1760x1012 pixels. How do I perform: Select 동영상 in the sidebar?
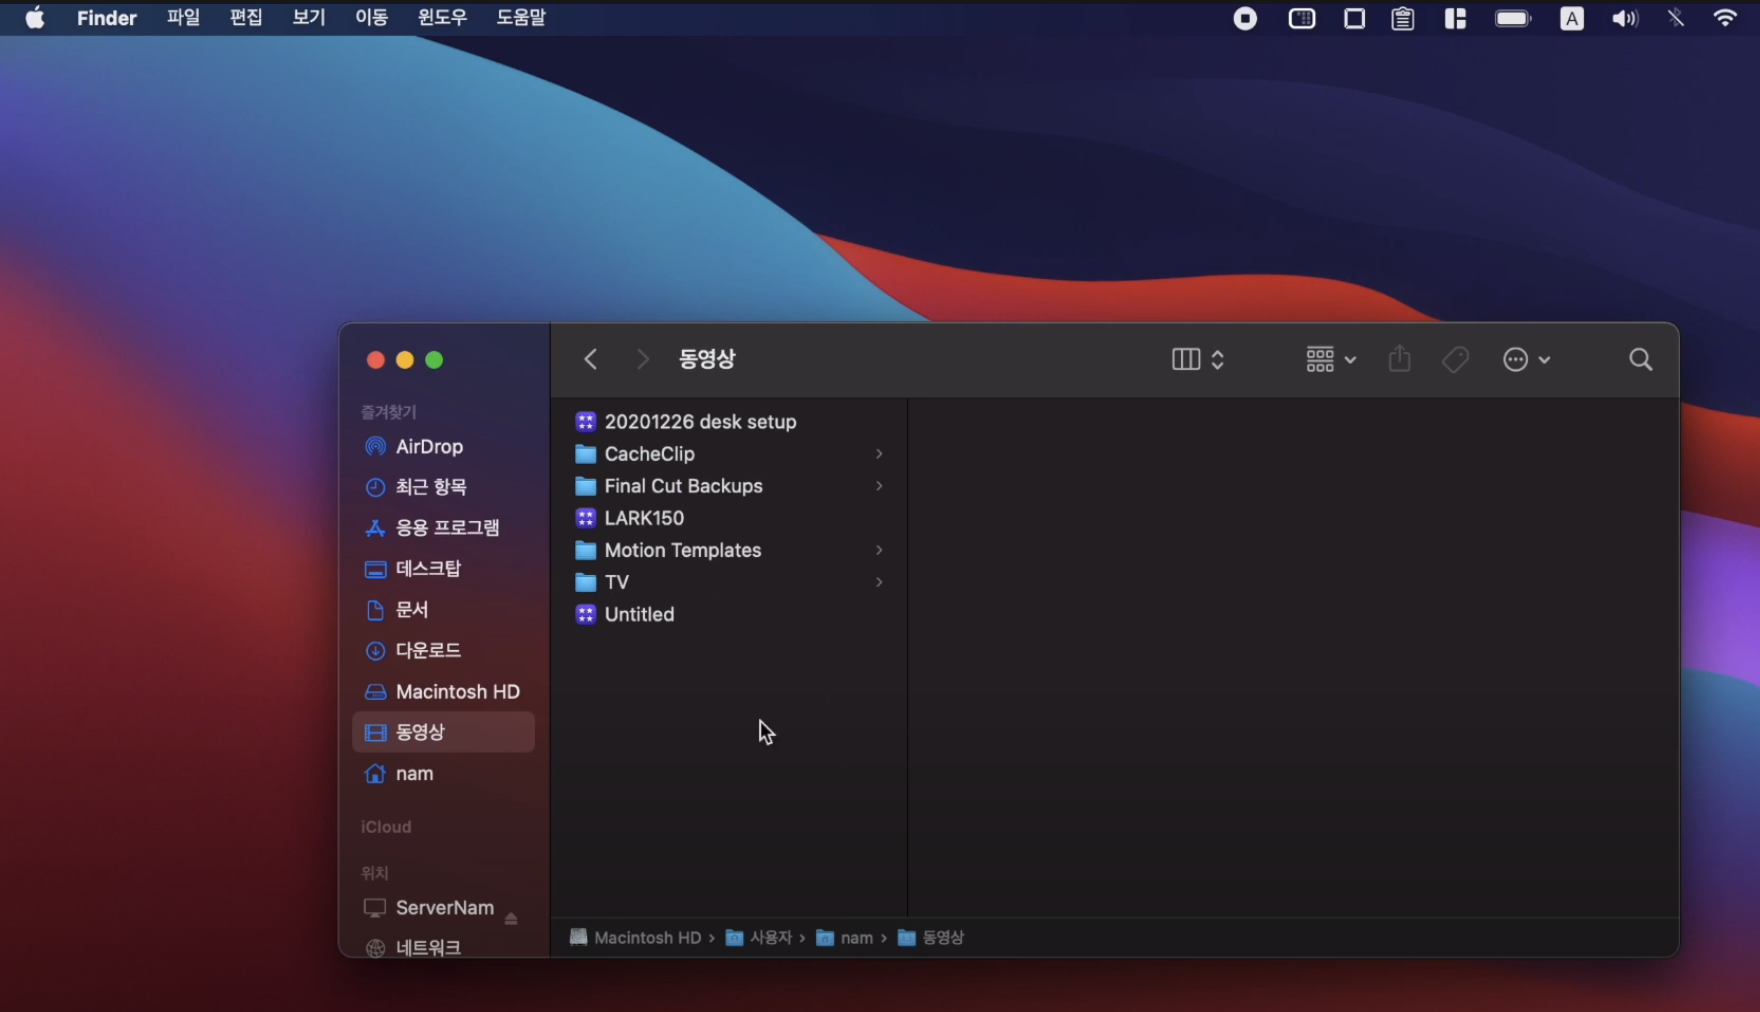click(443, 732)
